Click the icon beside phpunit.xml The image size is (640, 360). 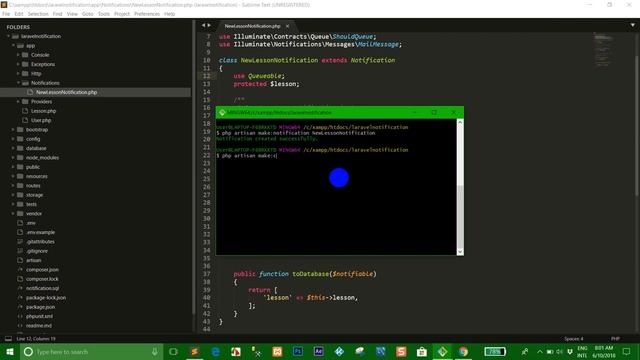point(20,316)
